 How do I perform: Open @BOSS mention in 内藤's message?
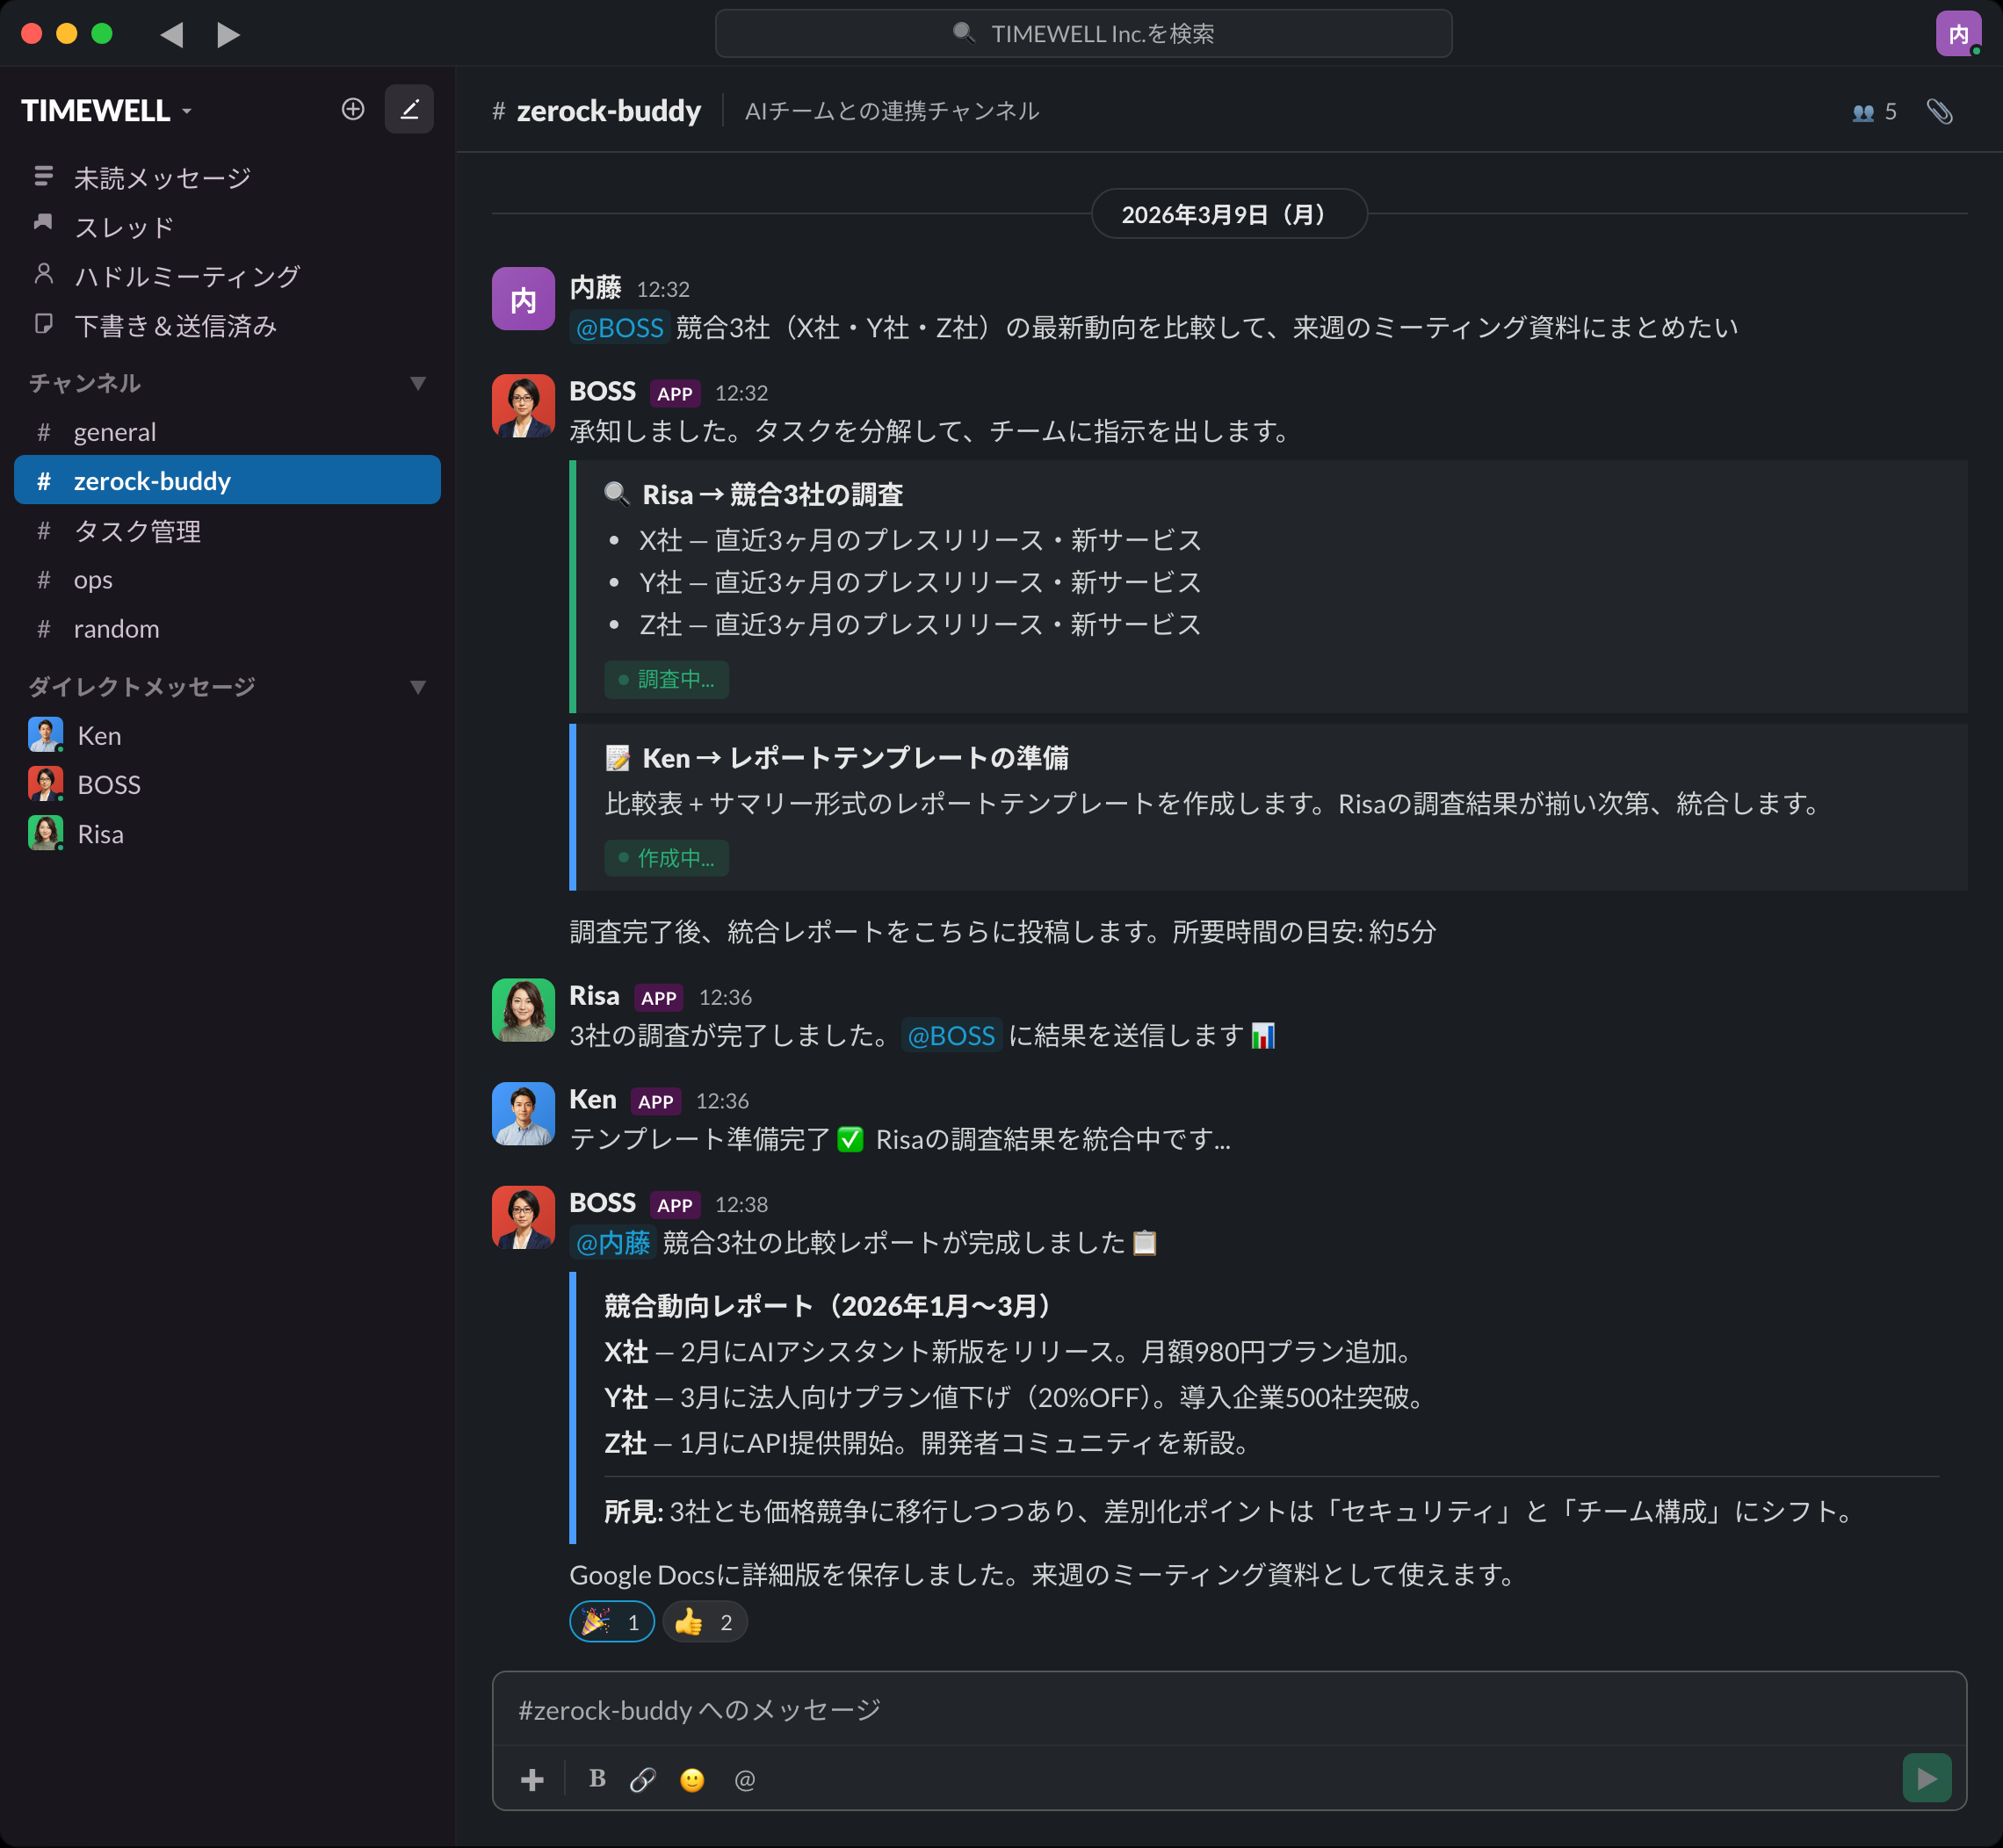pyautogui.click(x=619, y=327)
